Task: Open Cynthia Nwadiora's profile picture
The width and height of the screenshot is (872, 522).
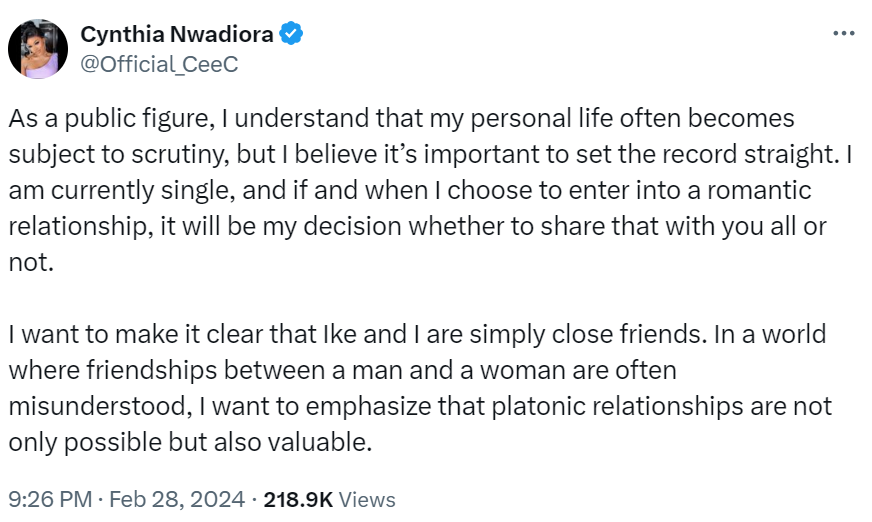Action: pyautogui.click(x=39, y=48)
